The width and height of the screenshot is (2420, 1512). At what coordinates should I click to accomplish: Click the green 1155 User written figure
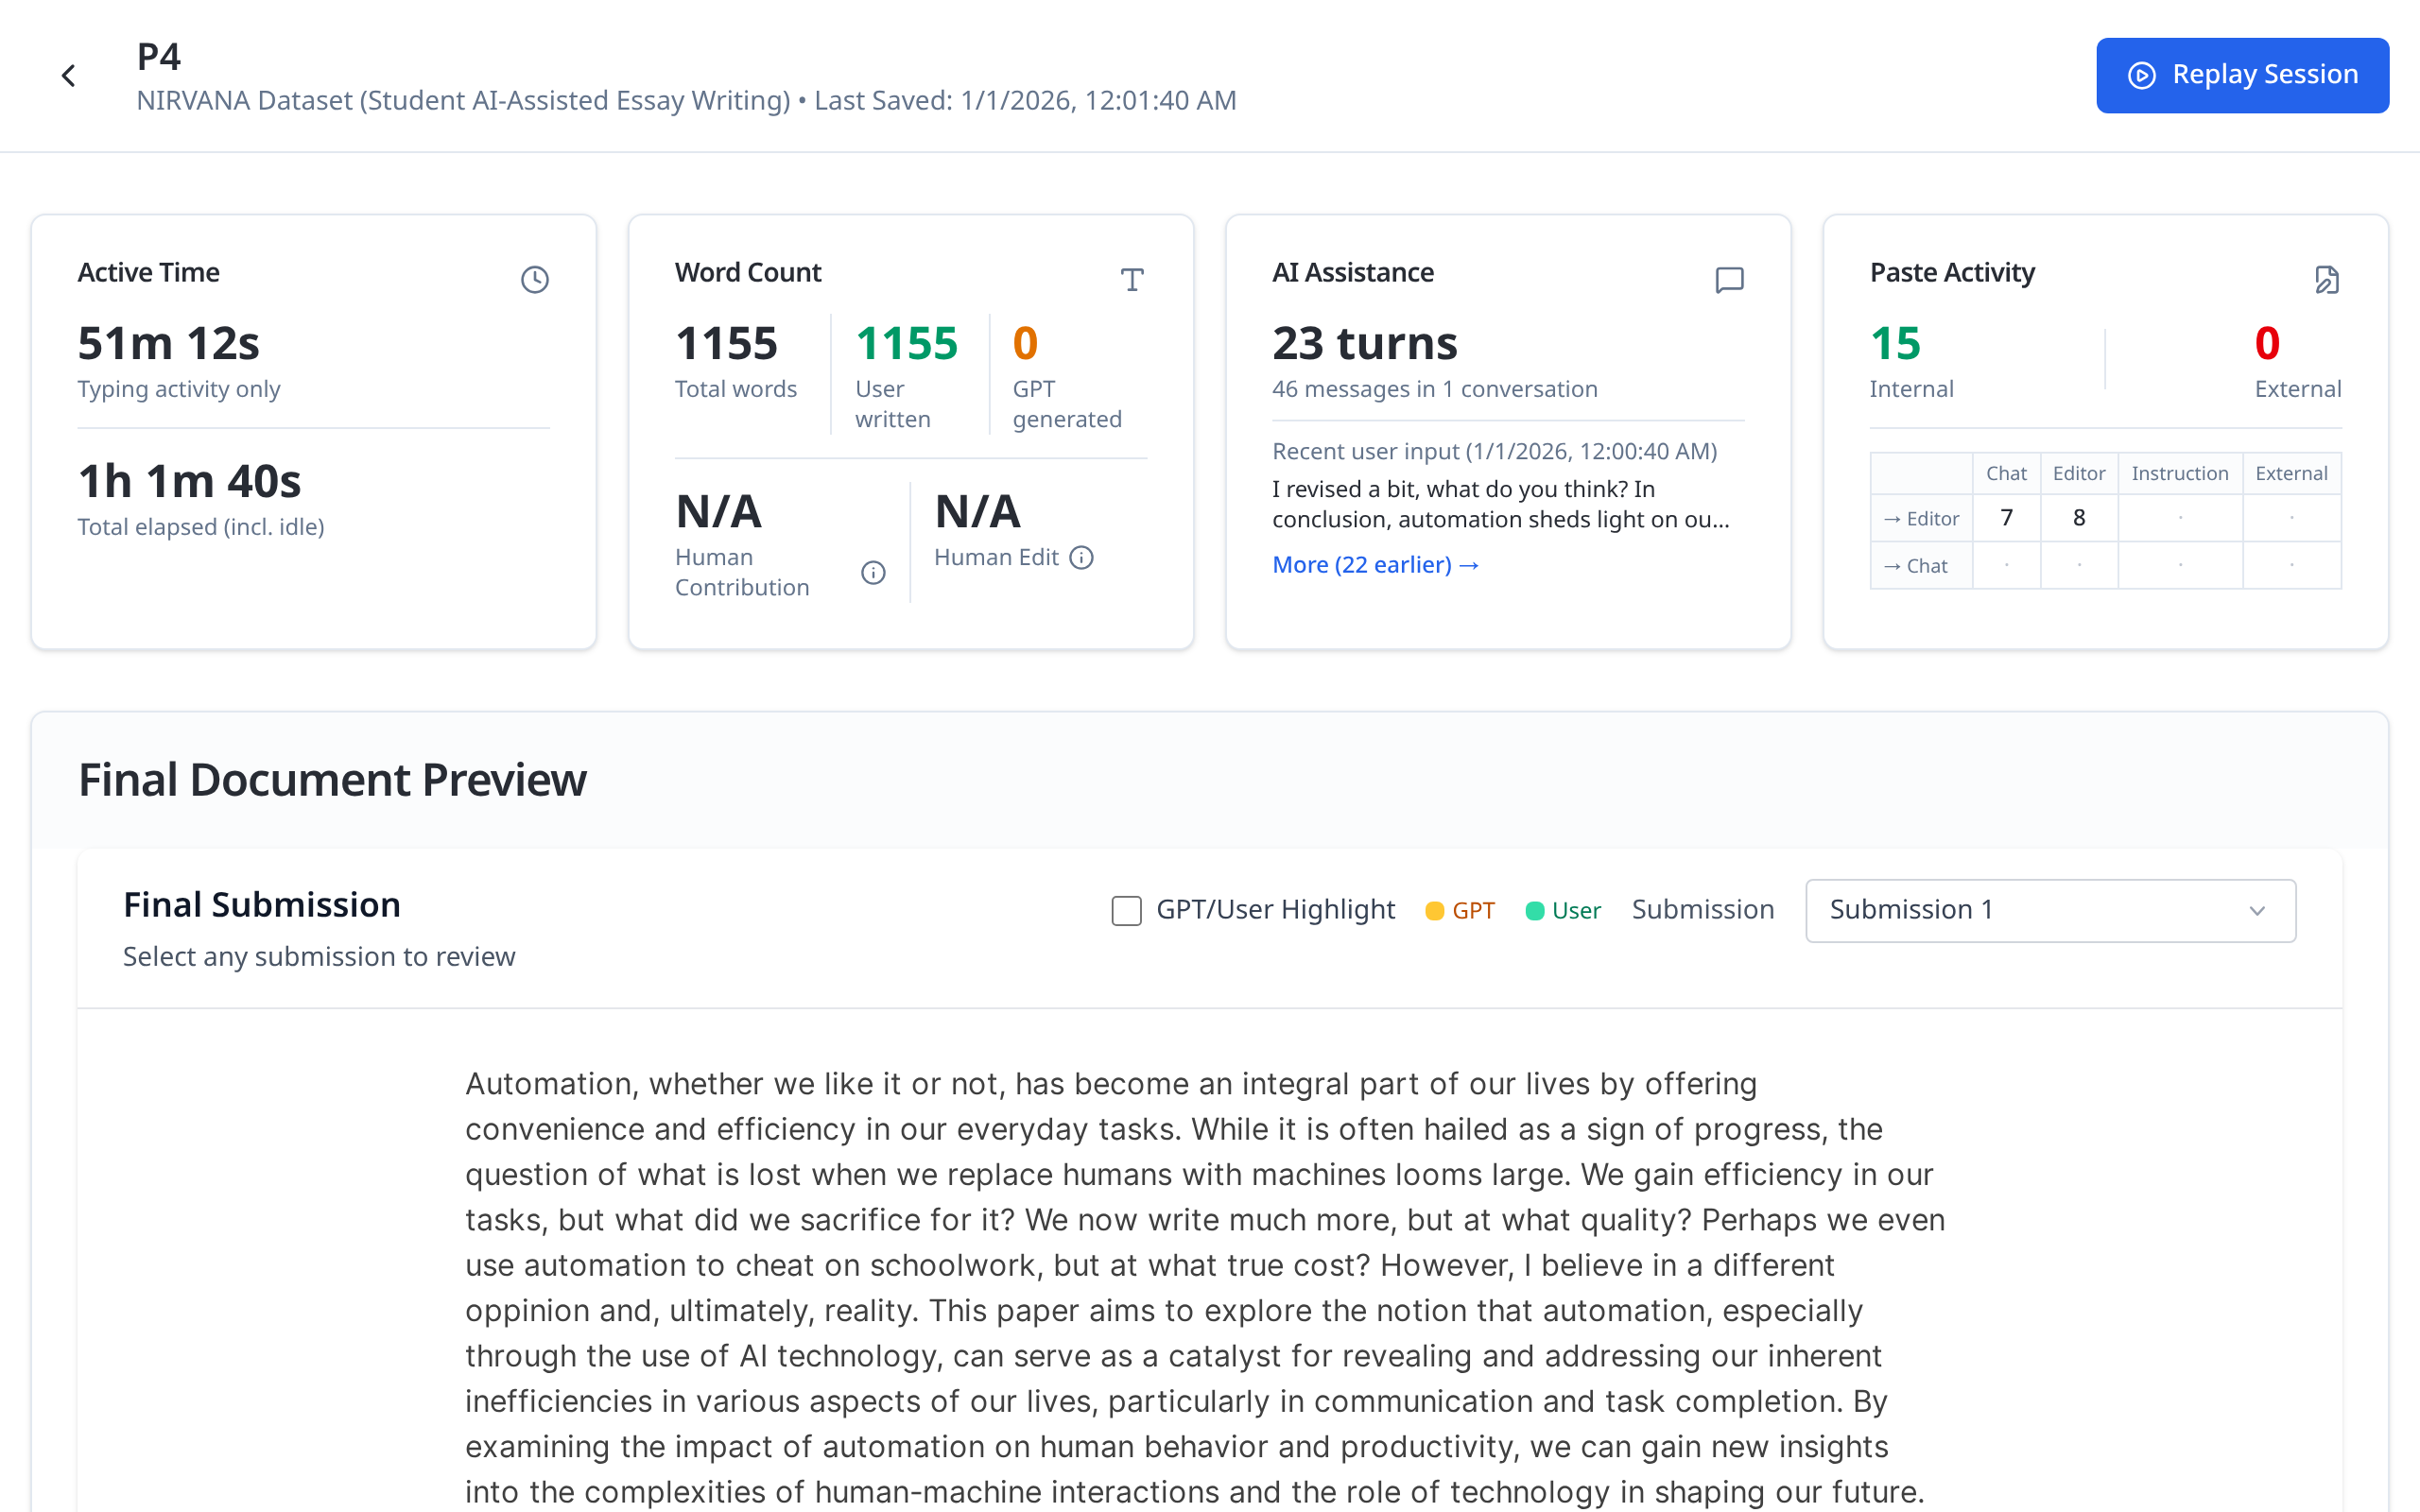tap(906, 343)
